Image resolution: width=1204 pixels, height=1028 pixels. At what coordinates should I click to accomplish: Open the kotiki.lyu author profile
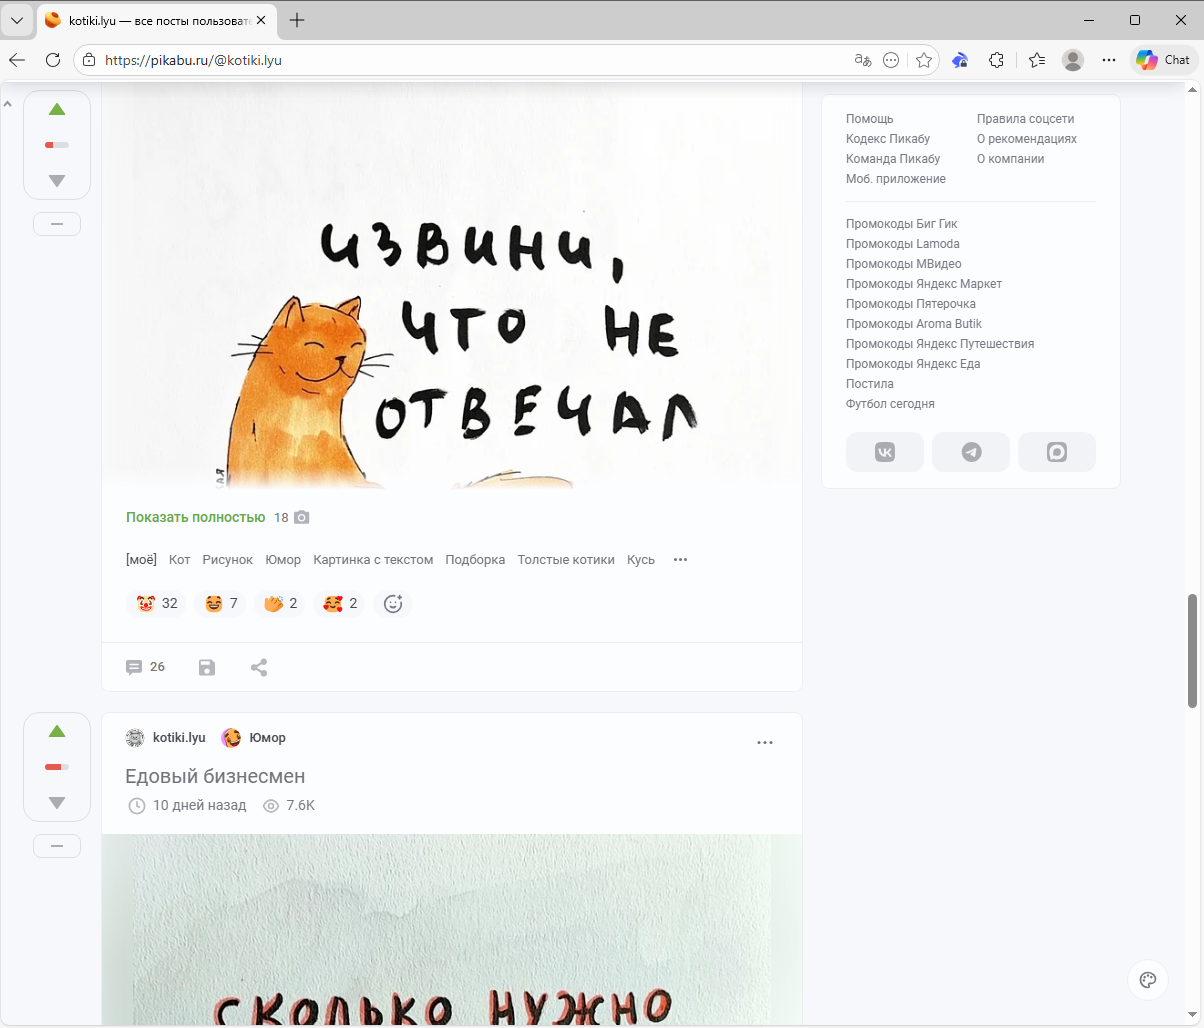[x=179, y=738]
